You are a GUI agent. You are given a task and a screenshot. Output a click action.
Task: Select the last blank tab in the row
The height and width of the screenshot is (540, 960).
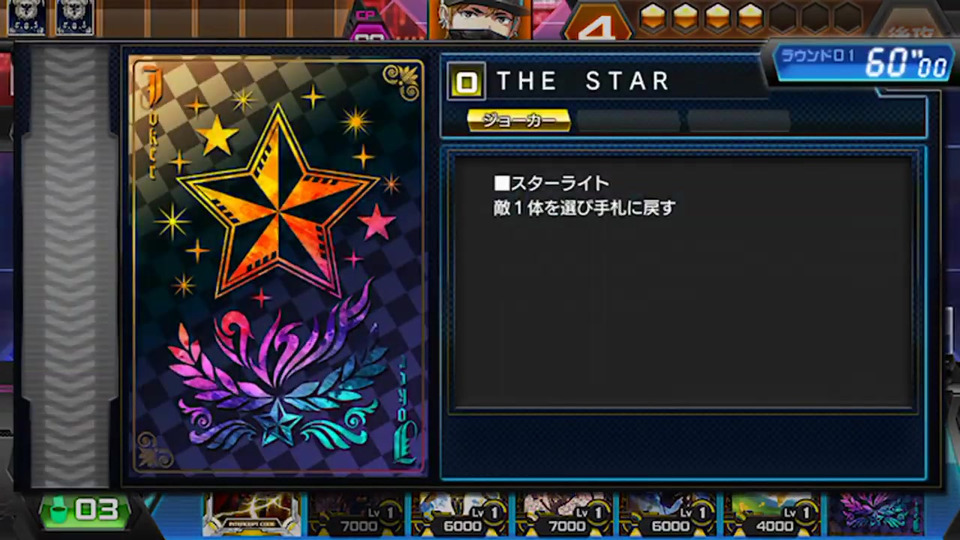pos(738,121)
